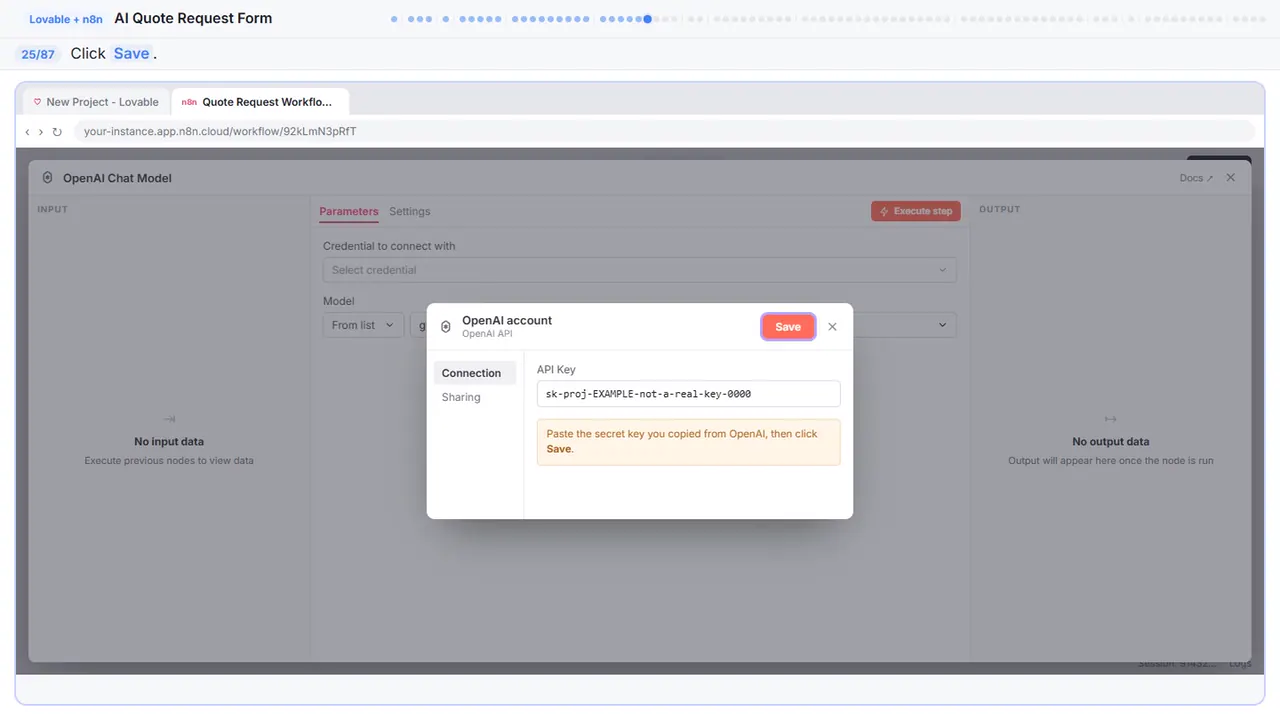Click the first progress dot in header
This screenshot has width=1280, height=720.
(x=394, y=18)
